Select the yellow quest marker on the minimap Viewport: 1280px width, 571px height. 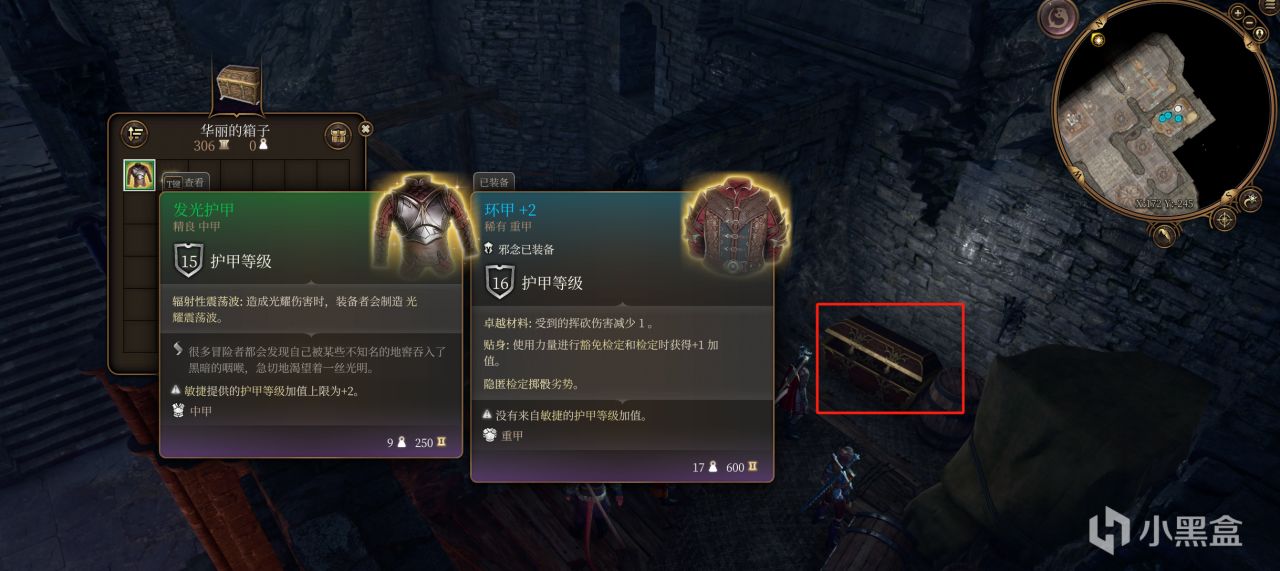click(x=1098, y=39)
